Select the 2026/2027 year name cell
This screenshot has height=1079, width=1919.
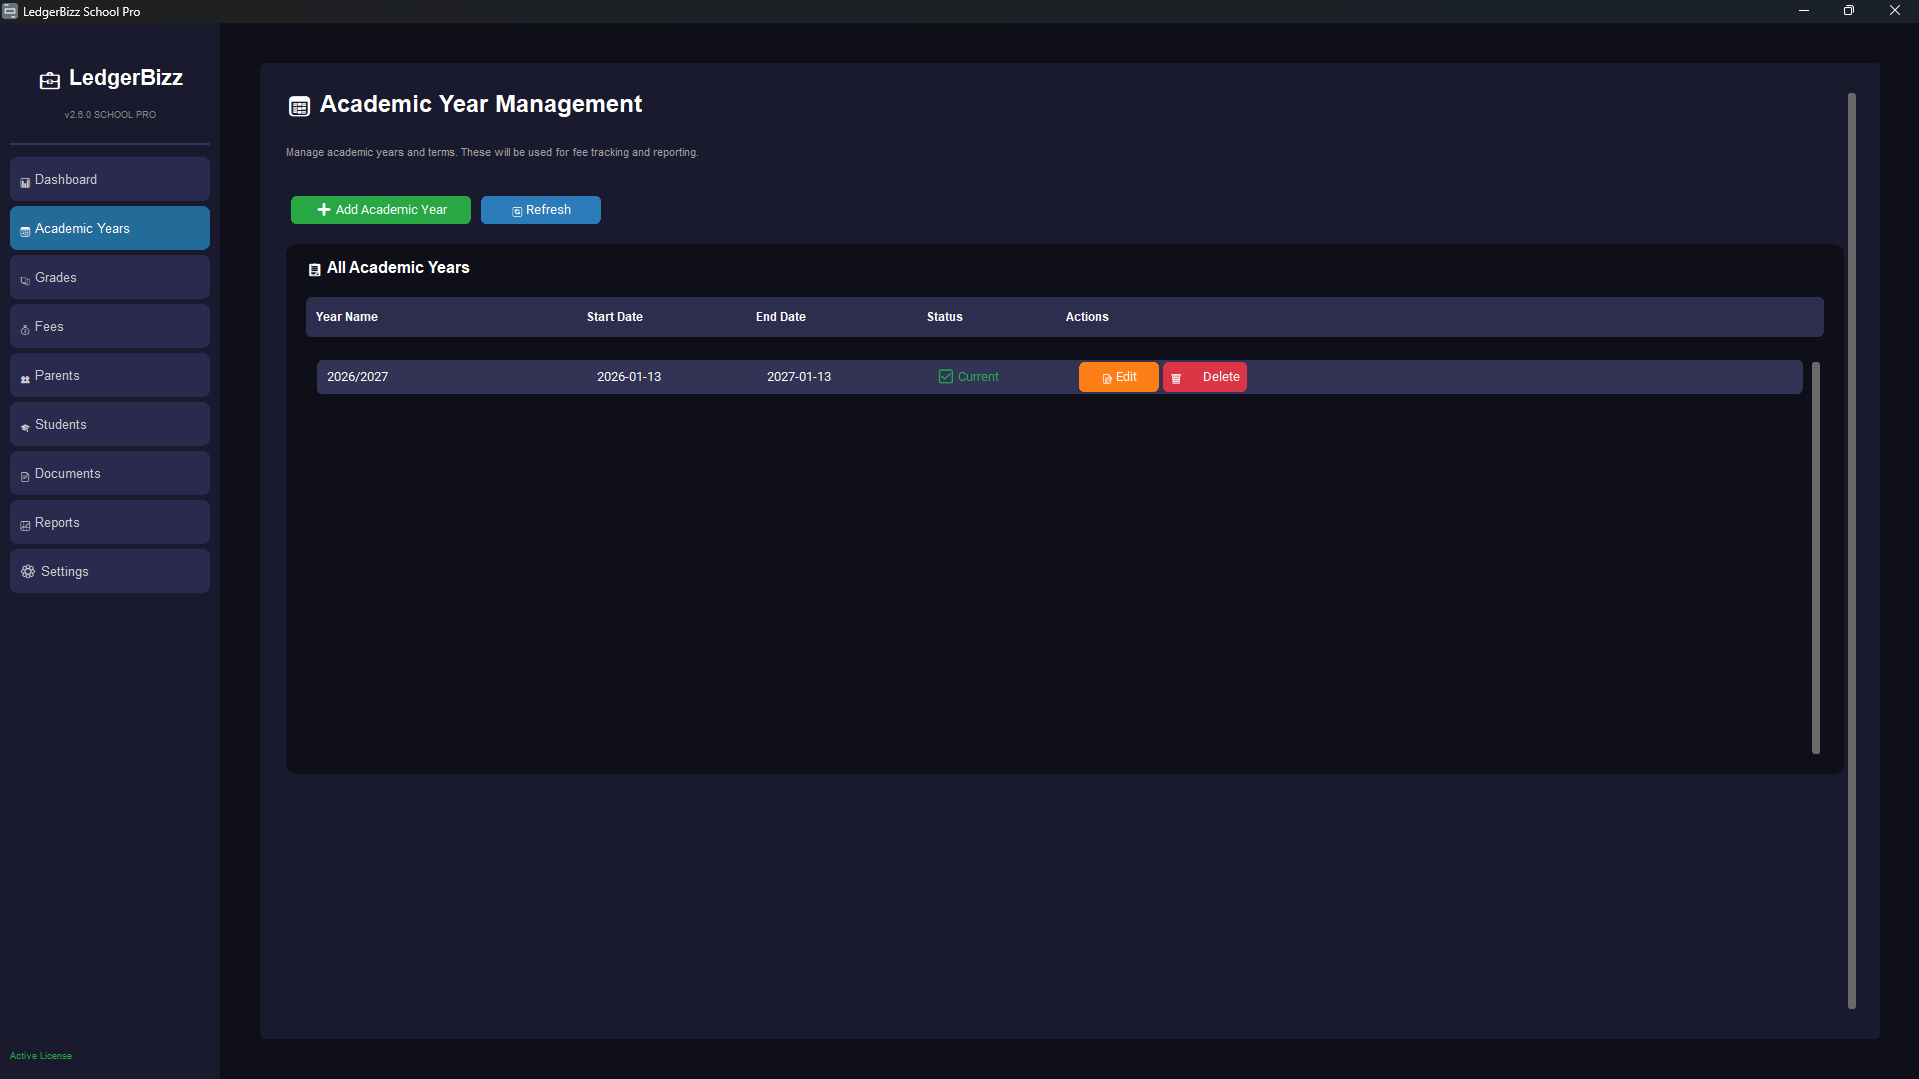coord(358,377)
